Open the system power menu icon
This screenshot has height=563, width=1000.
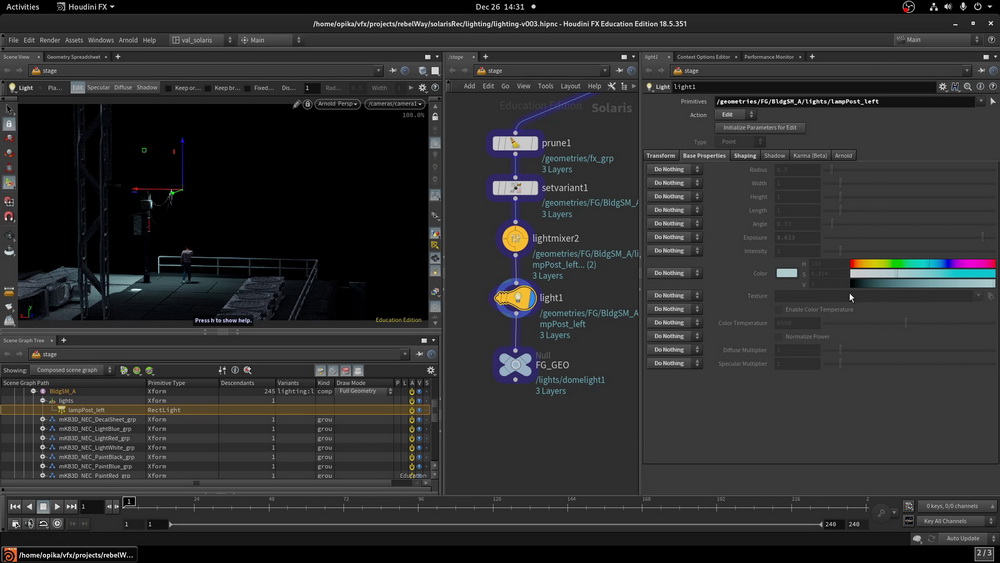click(978, 7)
